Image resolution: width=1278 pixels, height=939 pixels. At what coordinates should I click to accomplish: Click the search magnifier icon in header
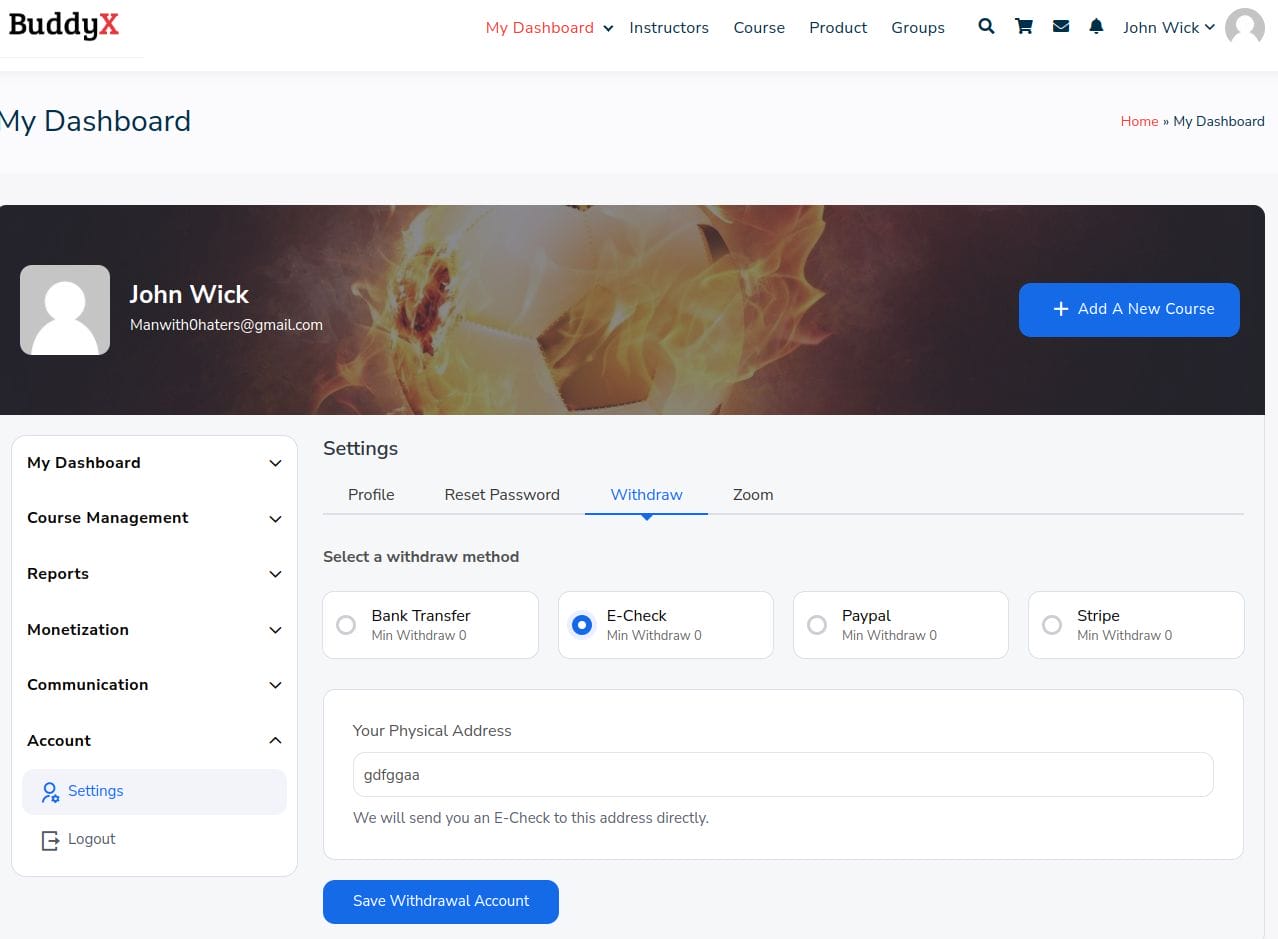pyautogui.click(x=986, y=27)
